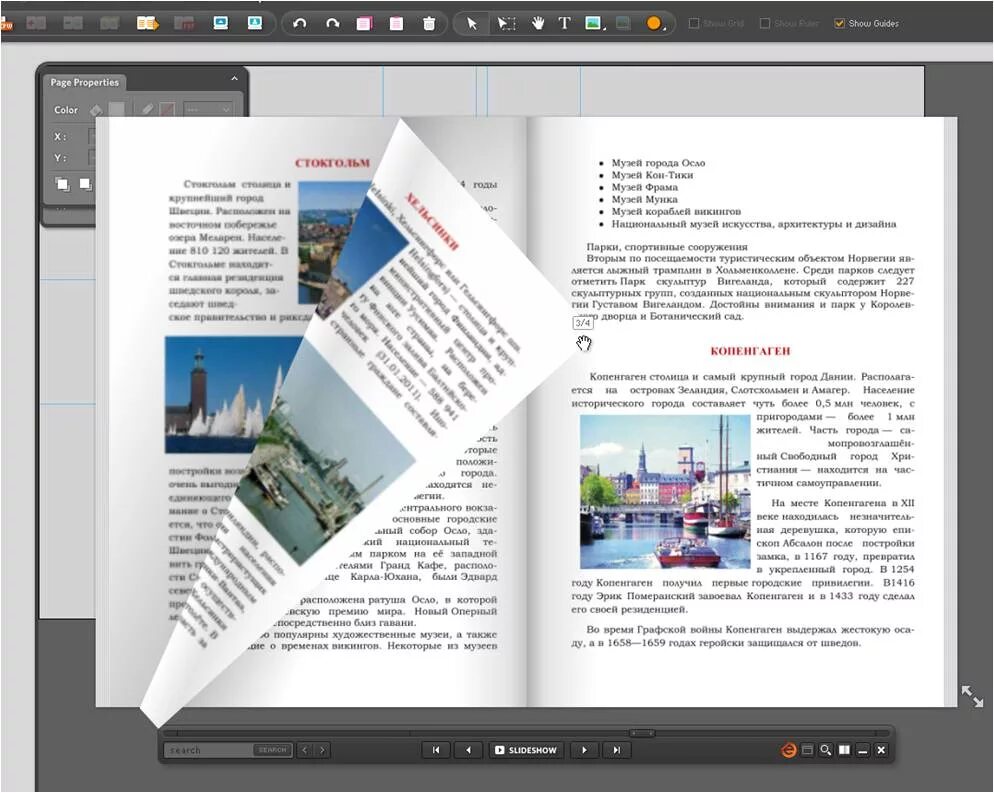Click the 3/4 page indicator tooltip

(583, 323)
